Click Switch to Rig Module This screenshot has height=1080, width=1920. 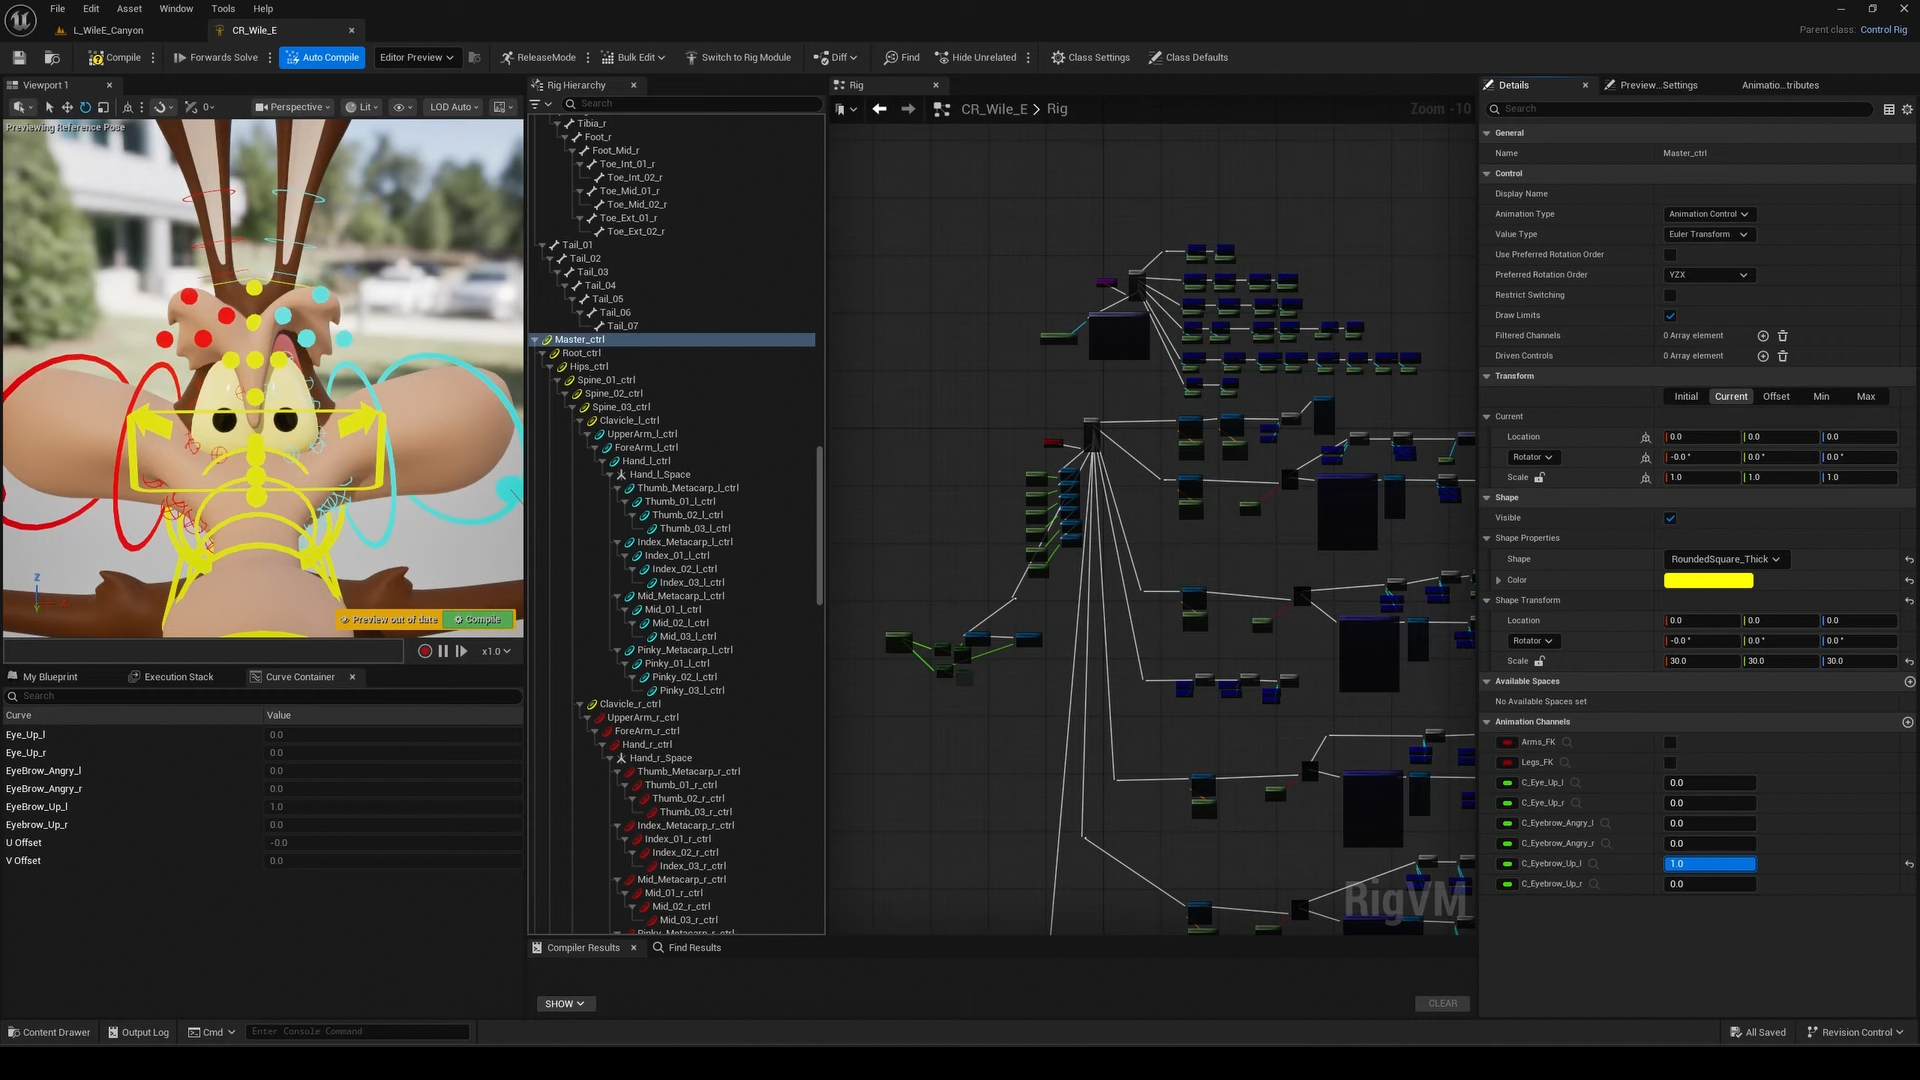point(738,58)
